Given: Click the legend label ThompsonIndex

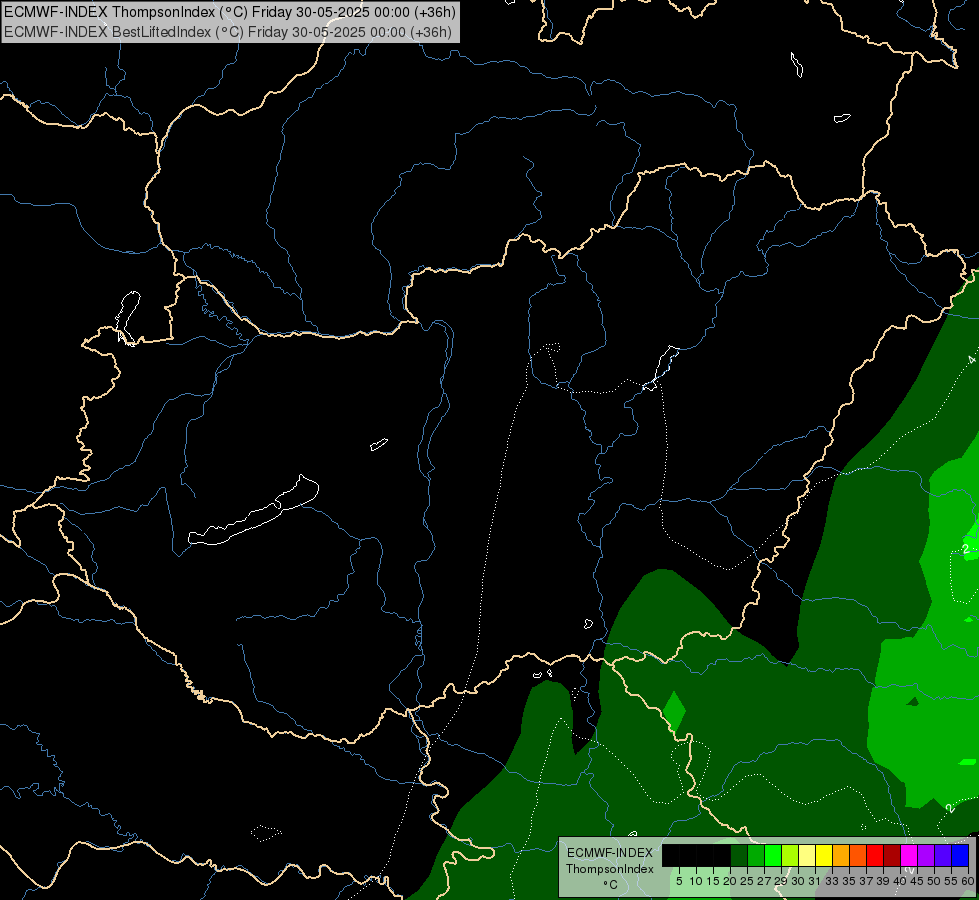Looking at the screenshot, I should coord(610,869).
